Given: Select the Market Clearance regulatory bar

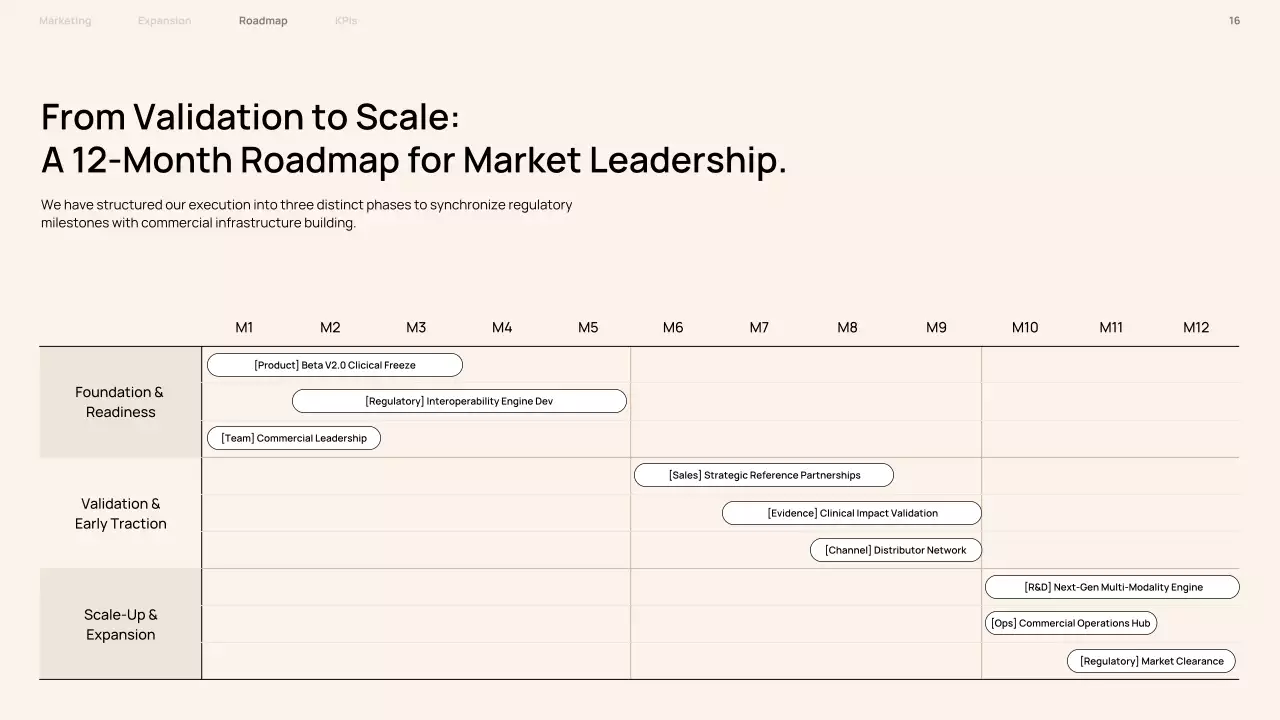Looking at the screenshot, I should click(x=1151, y=661).
